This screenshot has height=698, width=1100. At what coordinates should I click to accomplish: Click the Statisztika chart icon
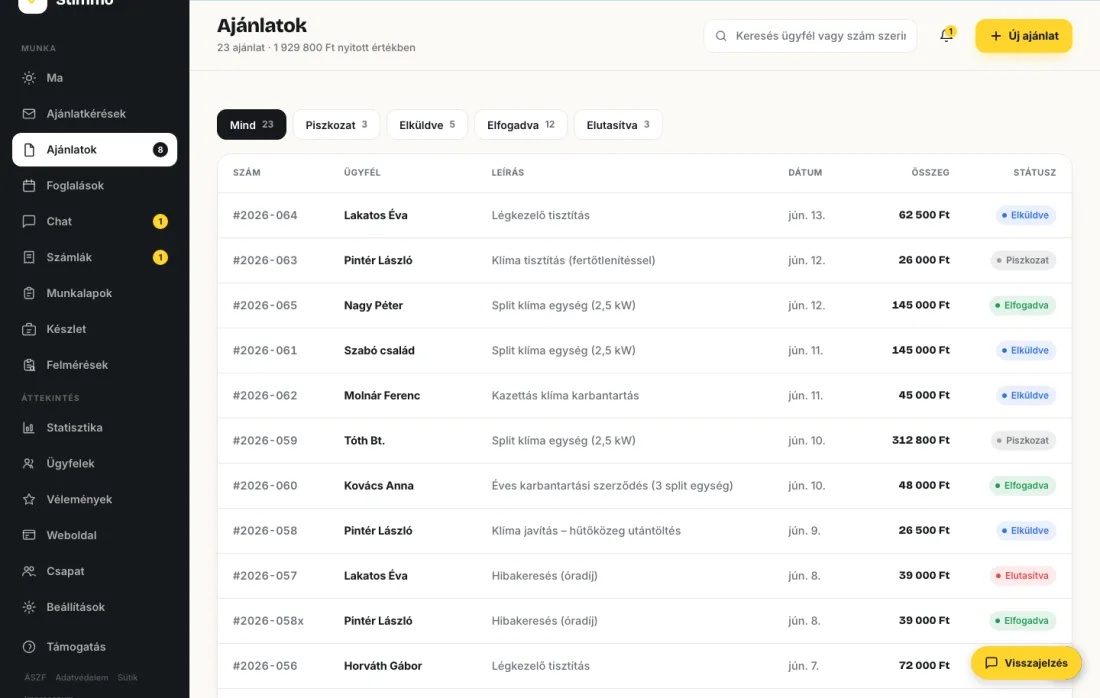click(x=29, y=427)
